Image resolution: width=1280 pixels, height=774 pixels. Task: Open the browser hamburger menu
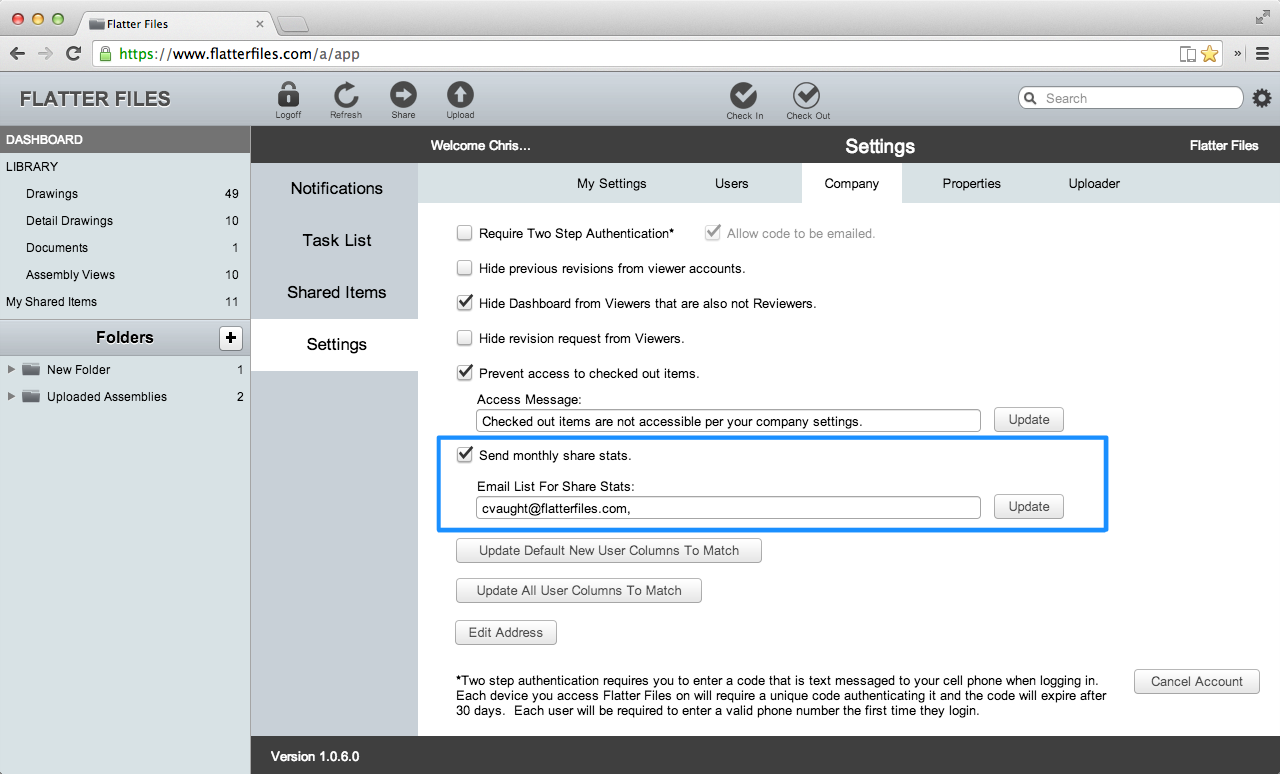tap(1260, 54)
